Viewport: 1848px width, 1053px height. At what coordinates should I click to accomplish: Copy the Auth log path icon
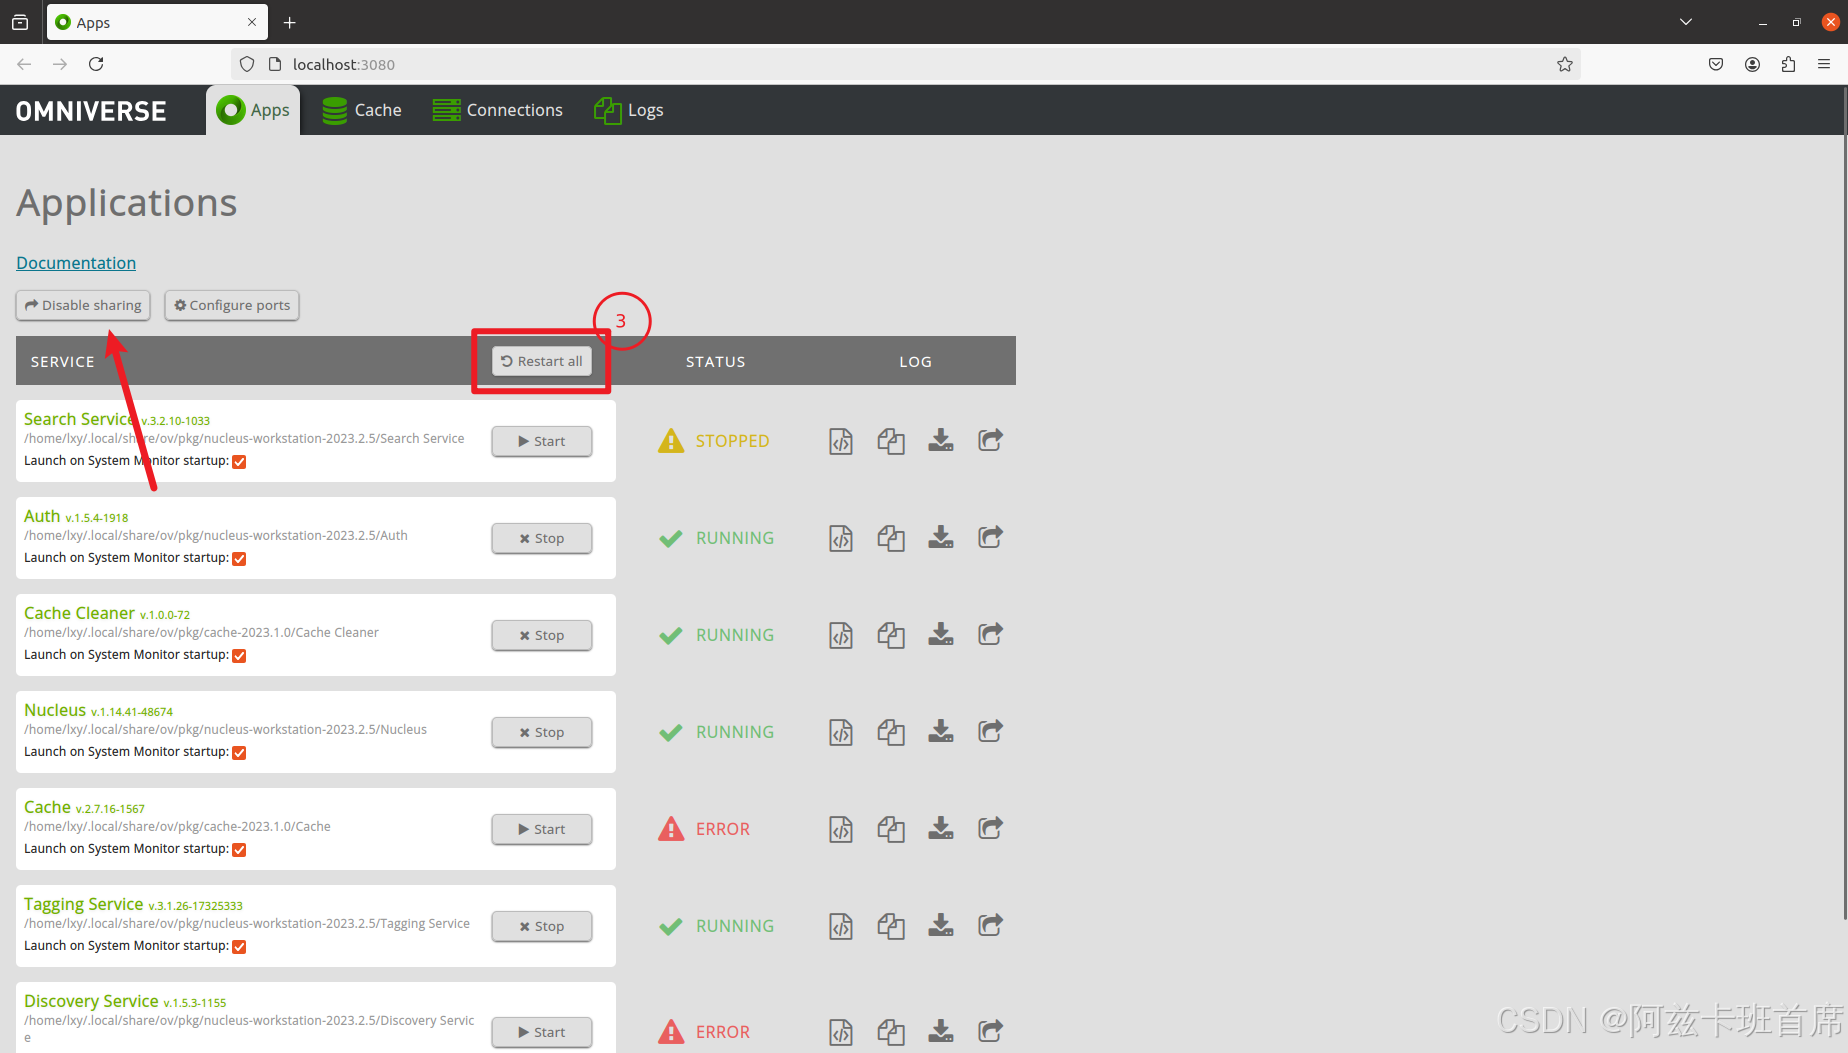[891, 538]
